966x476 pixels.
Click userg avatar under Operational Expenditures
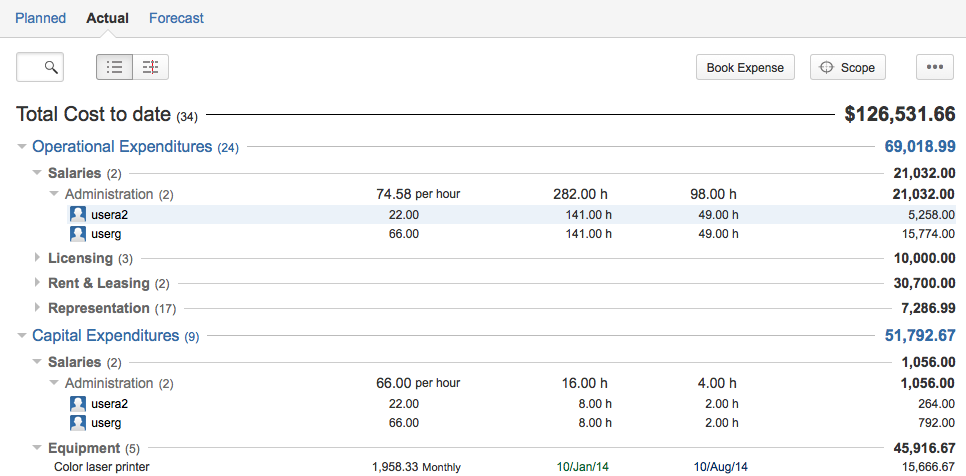coord(77,234)
